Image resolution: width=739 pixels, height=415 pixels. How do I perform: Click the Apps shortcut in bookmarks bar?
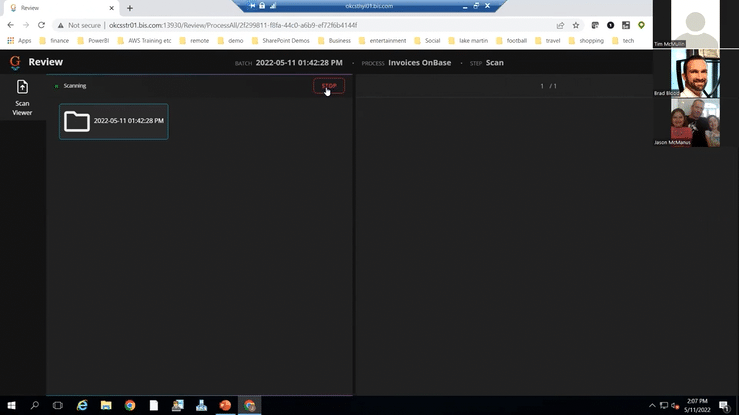coord(19,41)
